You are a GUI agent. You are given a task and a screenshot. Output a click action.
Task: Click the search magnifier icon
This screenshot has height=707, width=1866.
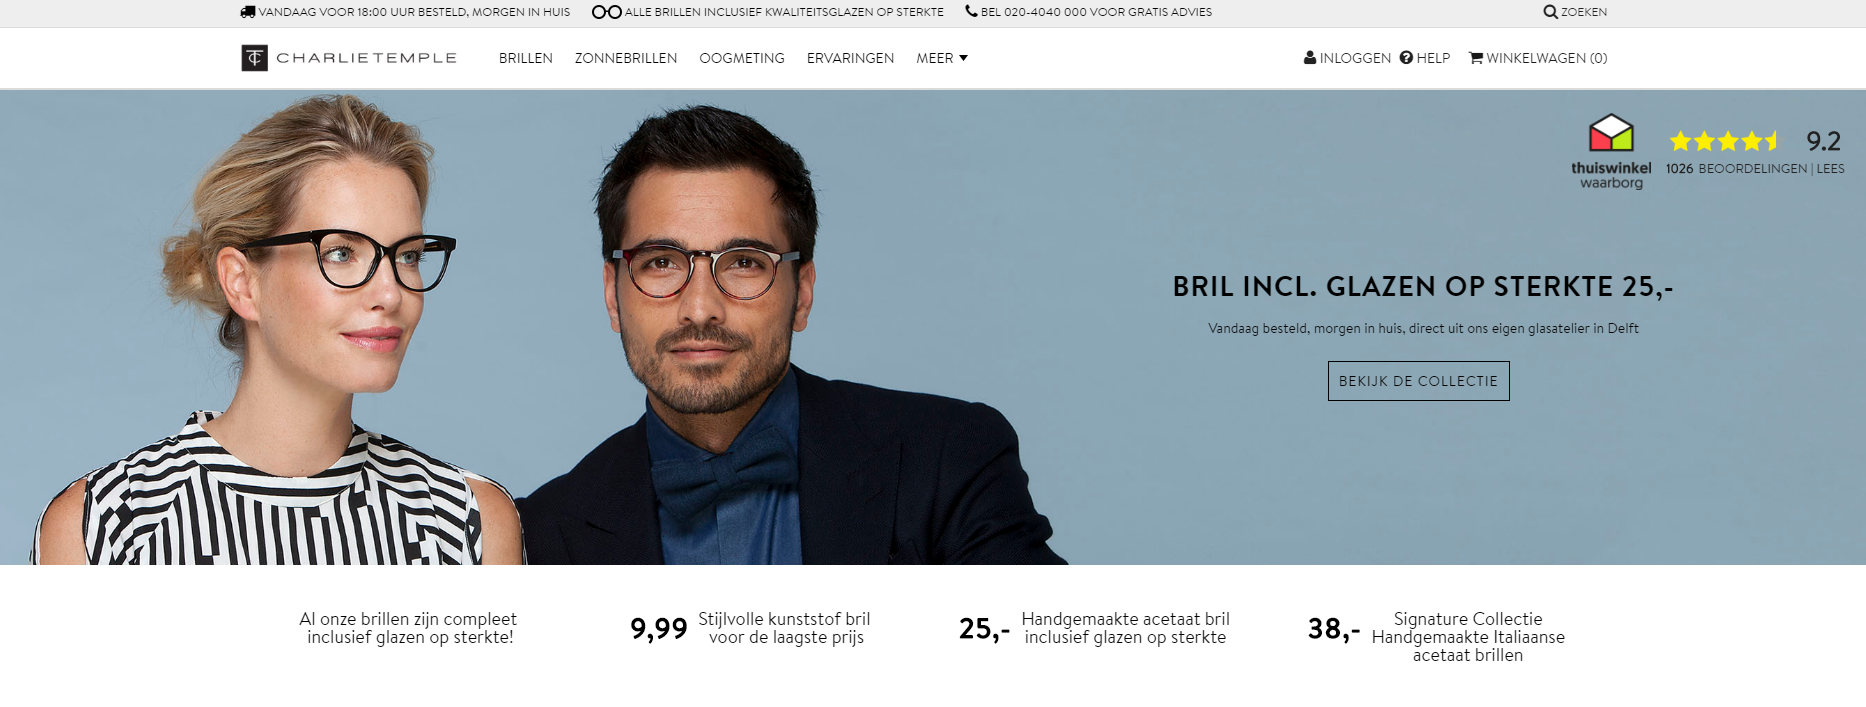[1550, 12]
